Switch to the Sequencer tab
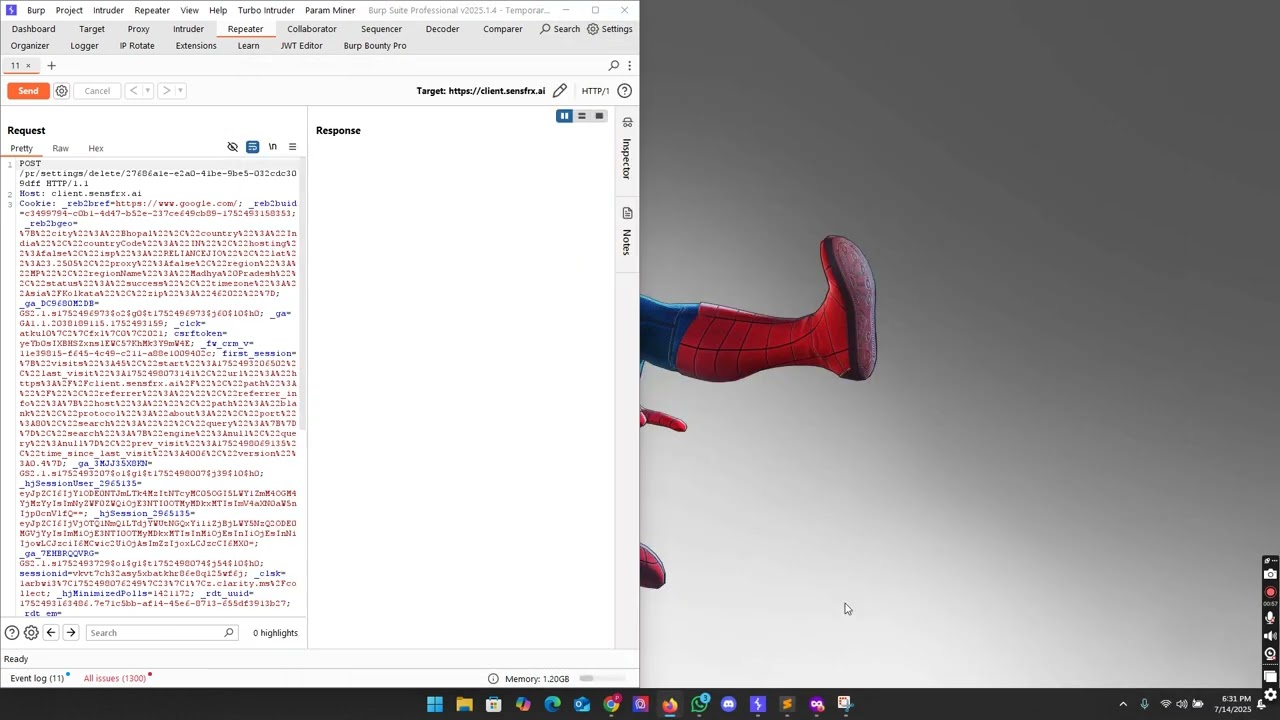1280x720 pixels. pyautogui.click(x=381, y=29)
